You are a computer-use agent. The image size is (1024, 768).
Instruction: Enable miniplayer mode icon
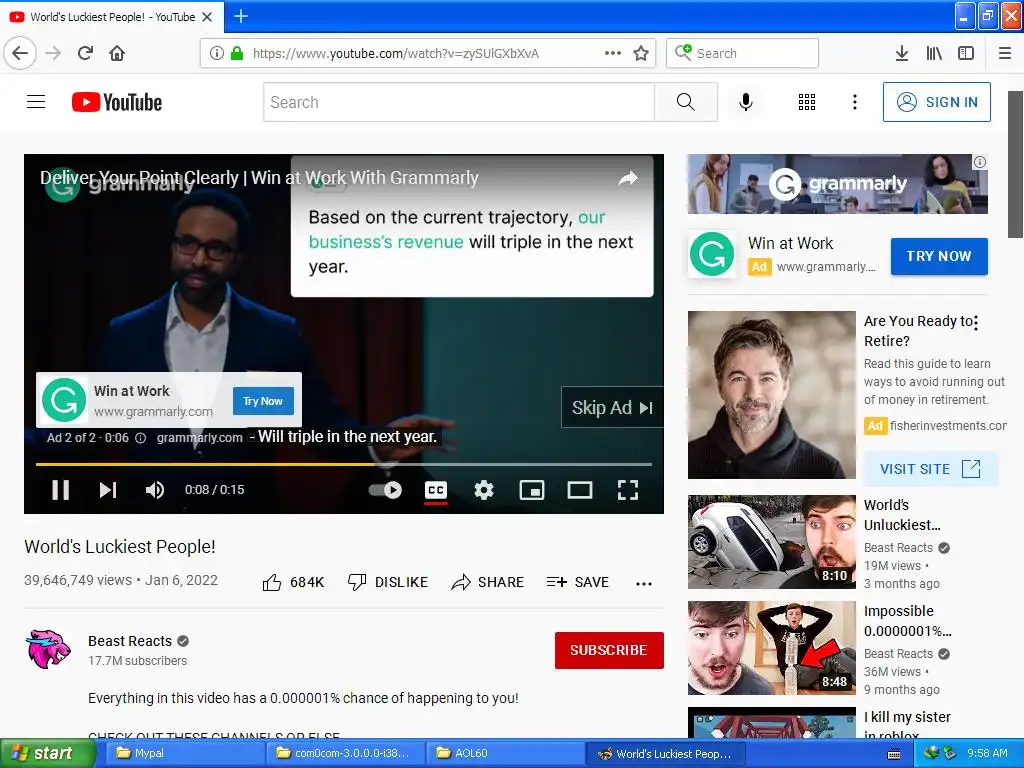532,490
